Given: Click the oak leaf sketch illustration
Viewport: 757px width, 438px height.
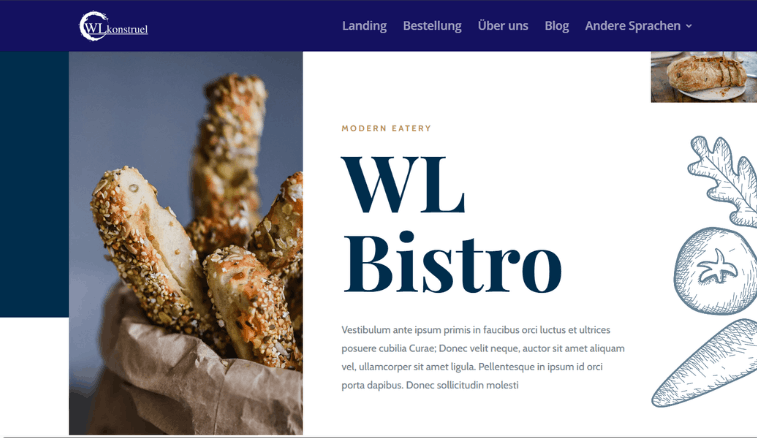Looking at the screenshot, I should 723,180.
